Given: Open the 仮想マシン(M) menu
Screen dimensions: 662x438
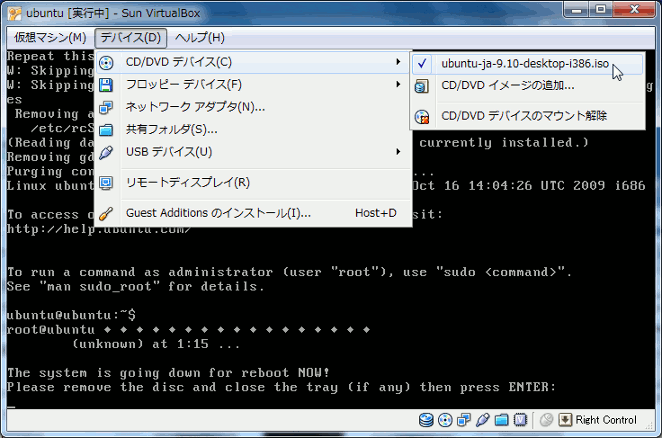Looking at the screenshot, I should [50, 38].
